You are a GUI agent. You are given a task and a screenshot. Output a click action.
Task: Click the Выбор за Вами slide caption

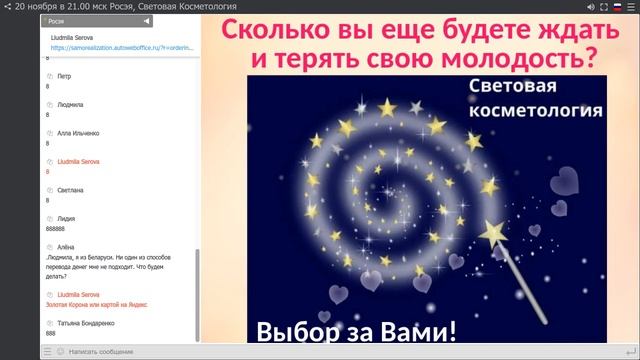pos(356,331)
